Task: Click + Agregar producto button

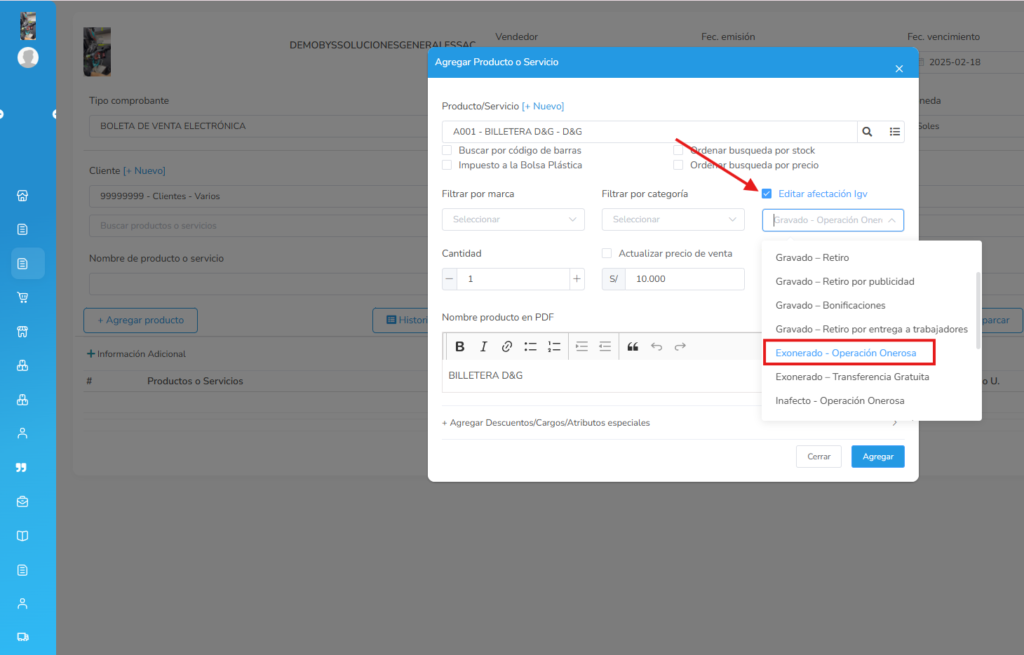Action: coord(140,320)
